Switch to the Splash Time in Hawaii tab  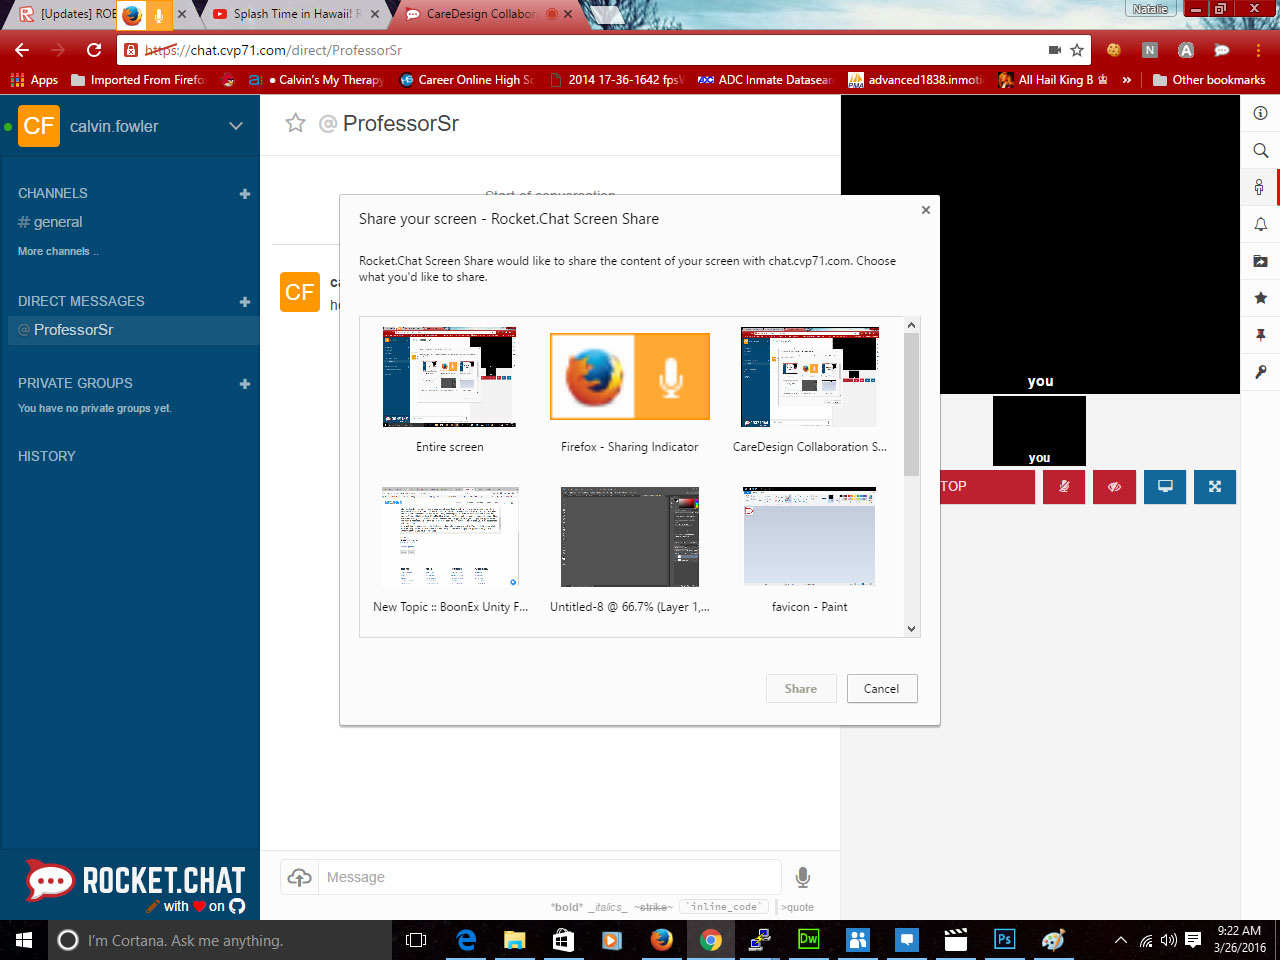point(291,14)
